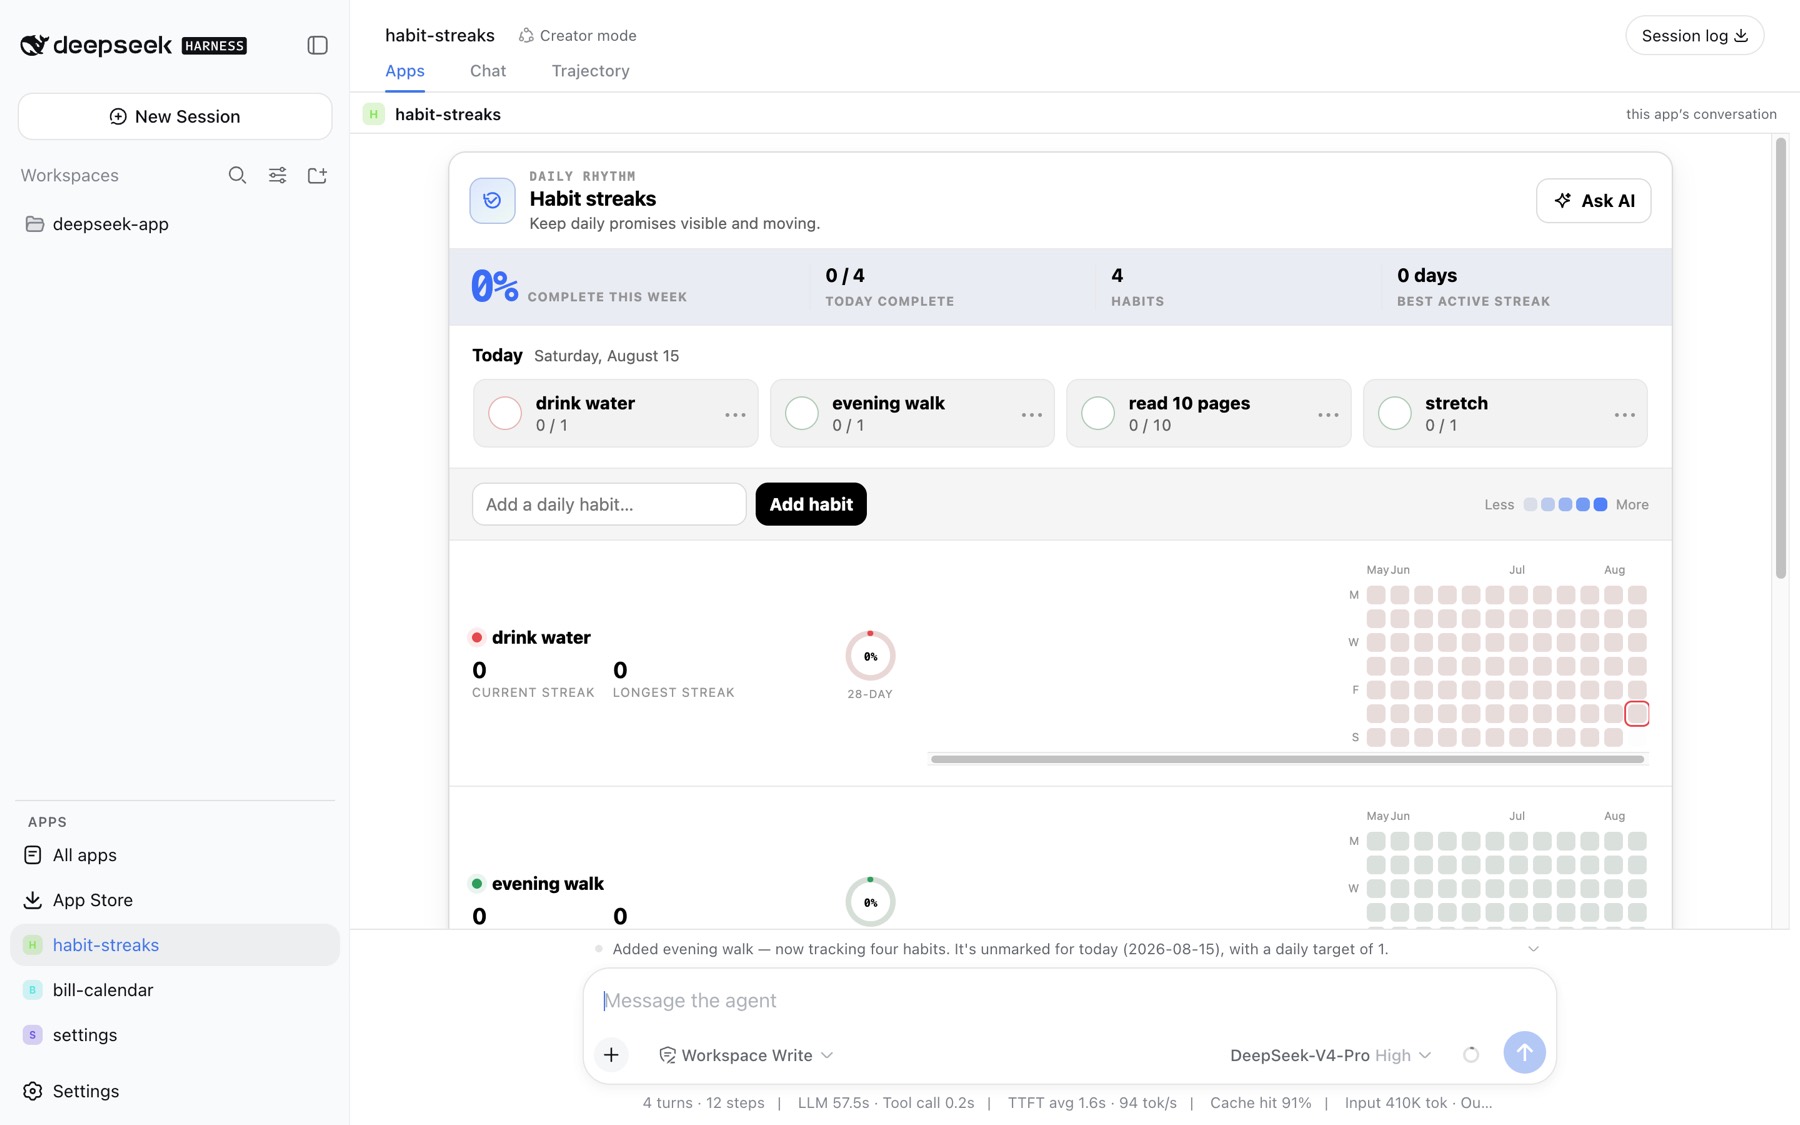Click the 0 / 4 today complete stat
This screenshot has width=1800, height=1125.
click(x=890, y=287)
